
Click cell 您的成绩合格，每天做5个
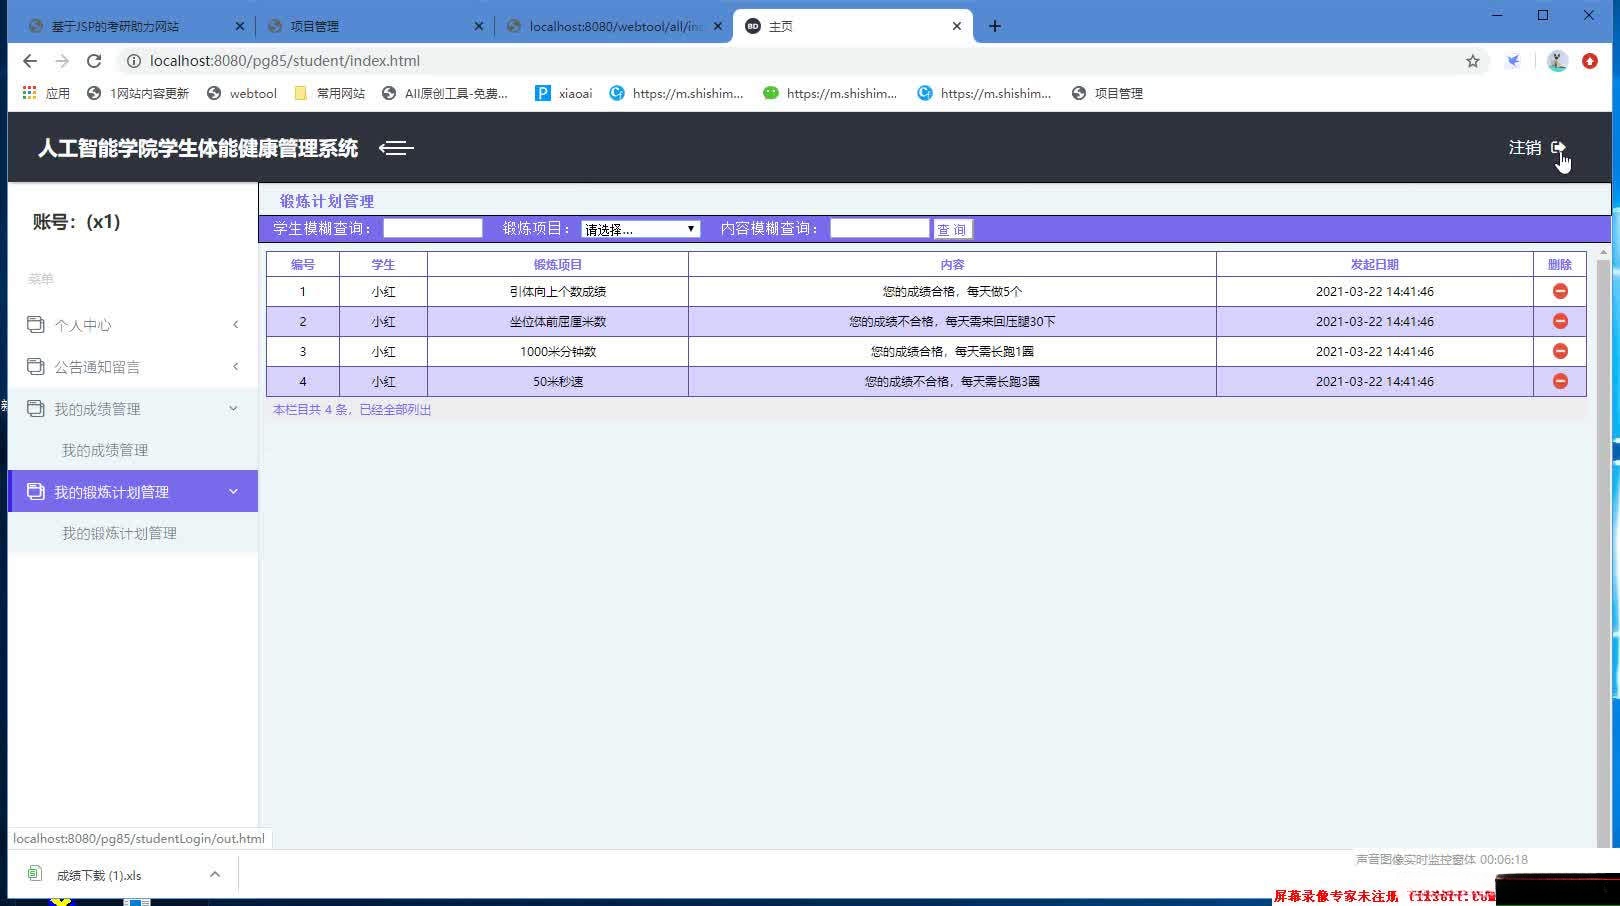pyautogui.click(x=952, y=291)
